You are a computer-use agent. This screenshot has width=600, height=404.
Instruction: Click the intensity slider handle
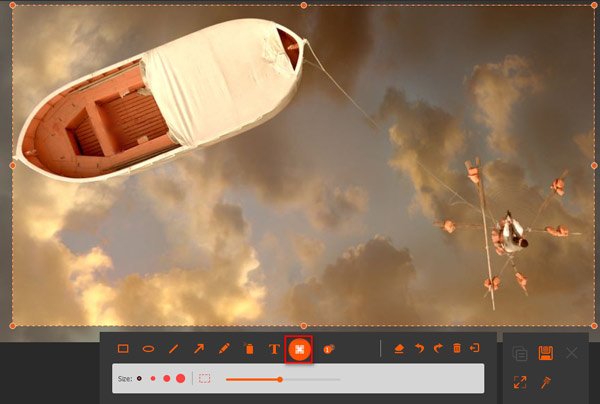pos(280,380)
